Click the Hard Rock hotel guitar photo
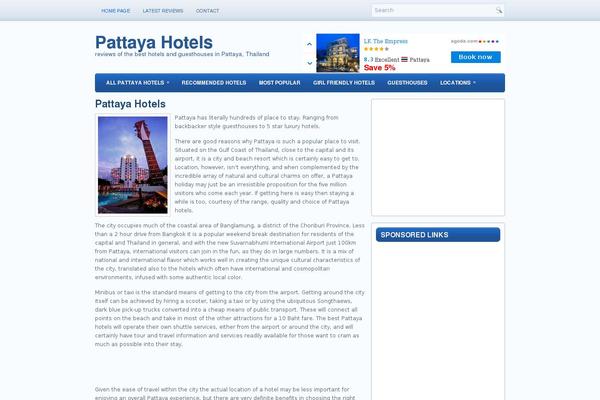 coord(133,165)
